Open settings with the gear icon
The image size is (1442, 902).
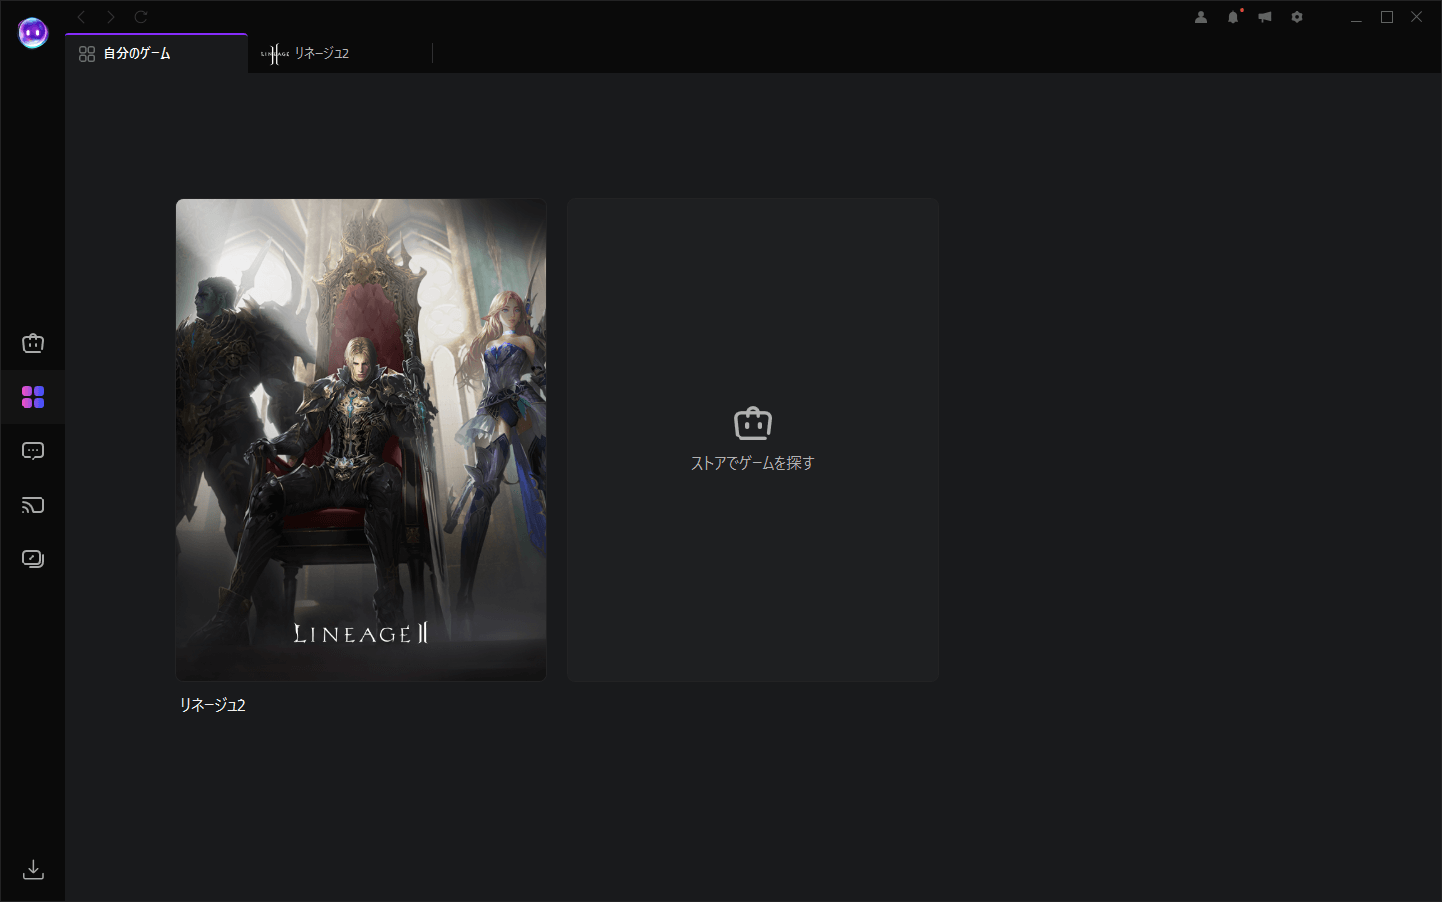point(1297,17)
